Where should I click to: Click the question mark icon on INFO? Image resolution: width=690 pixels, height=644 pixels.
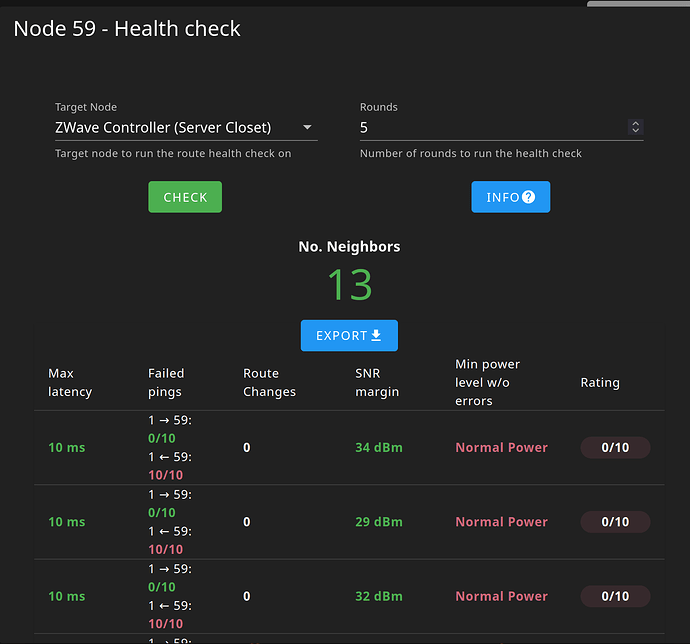point(529,197)
